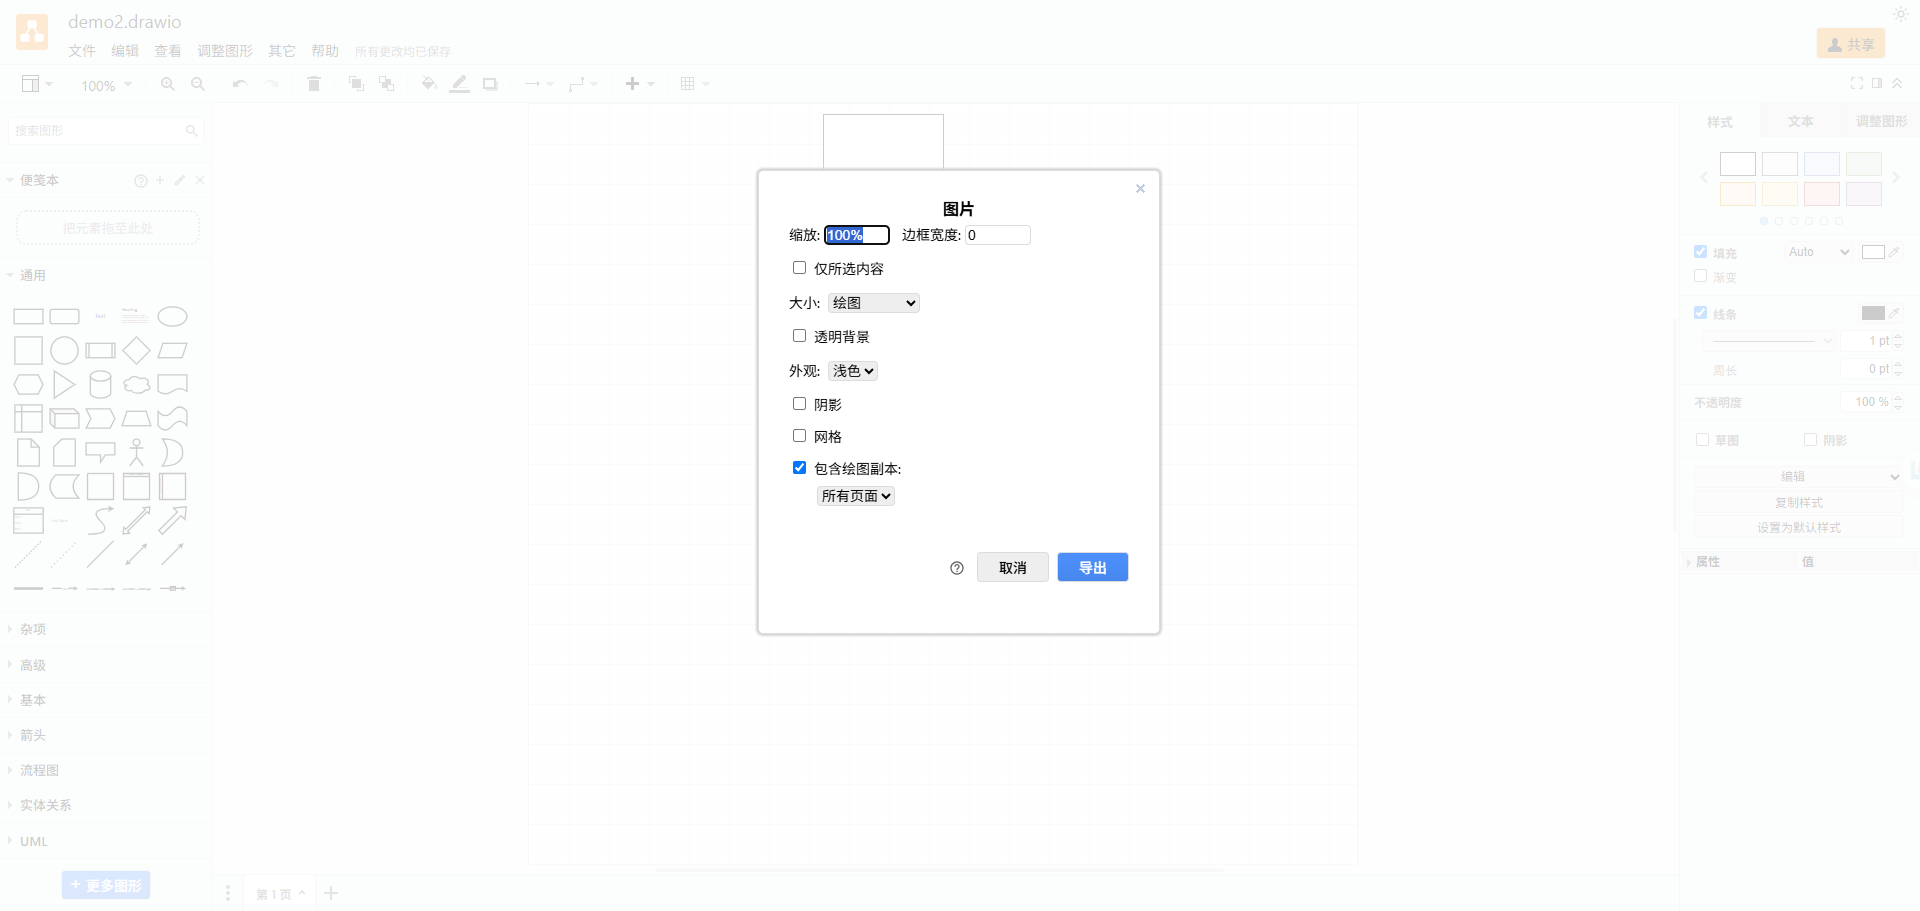This screenshot has width=1920, height=911.
Task: Click the zoom in magnifier icon
Action: 167,84
